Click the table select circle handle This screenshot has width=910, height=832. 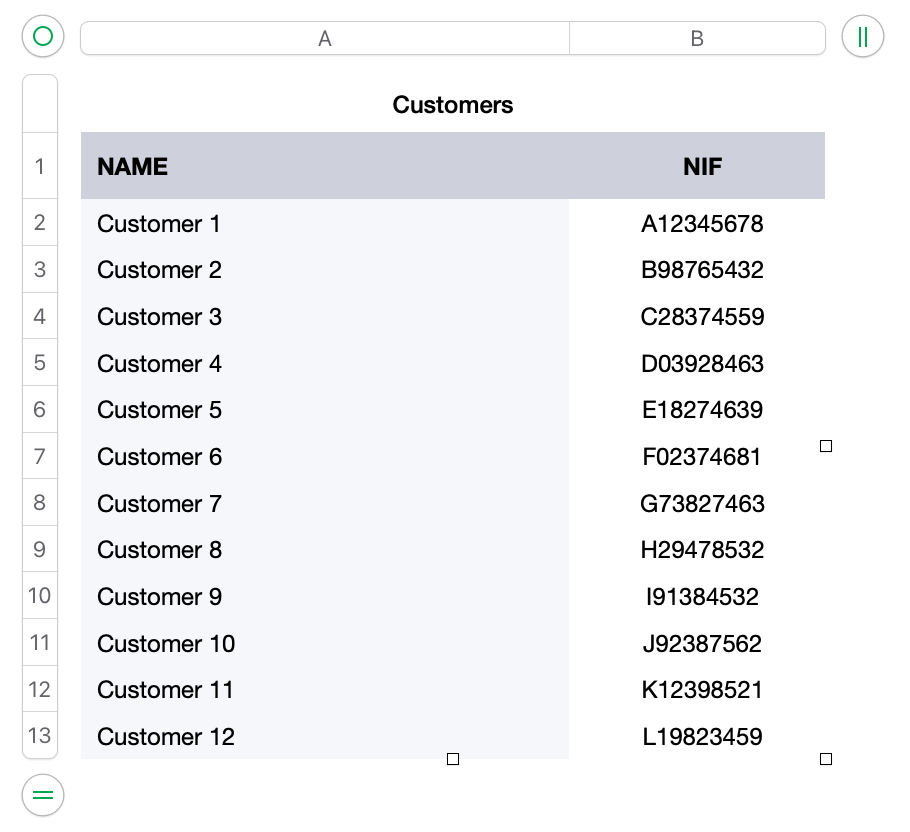(x=43, y=37)
